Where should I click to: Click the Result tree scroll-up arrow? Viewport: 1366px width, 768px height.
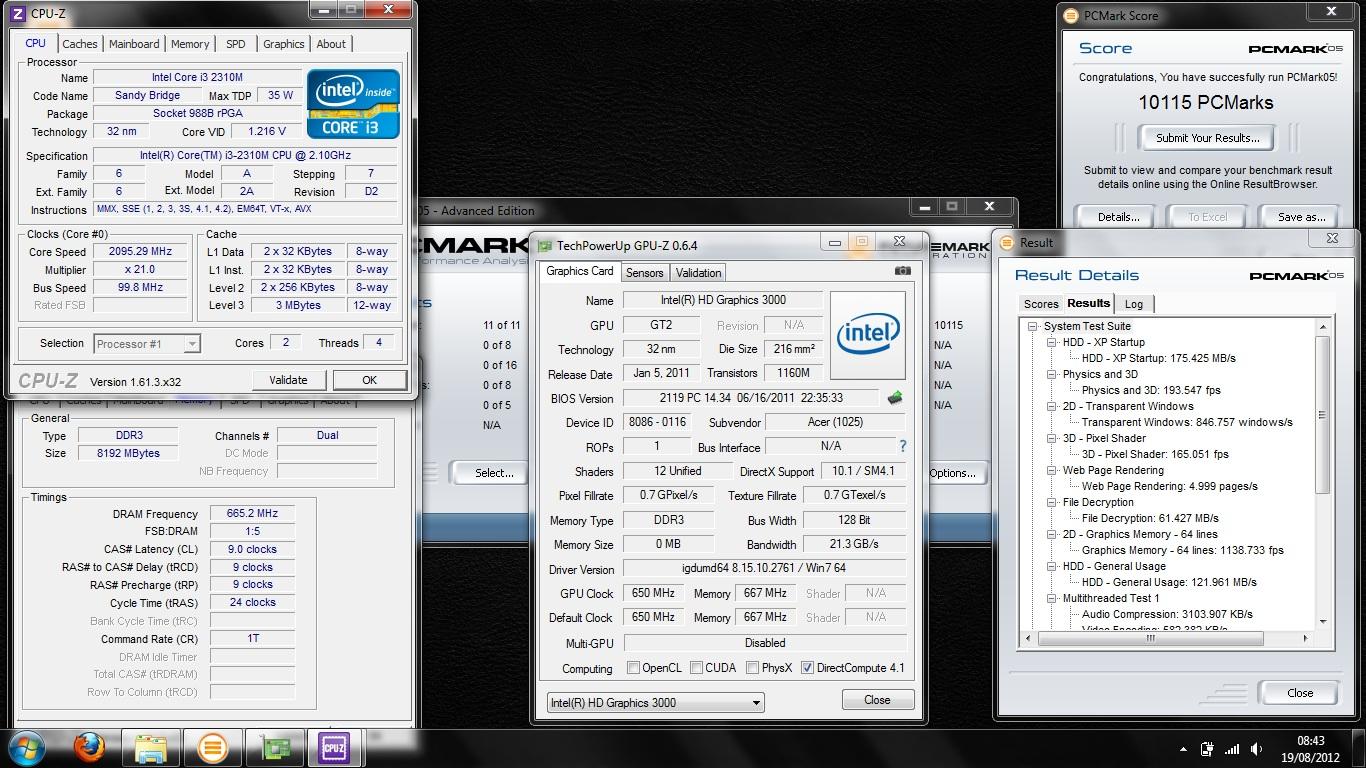(1323, 326)
